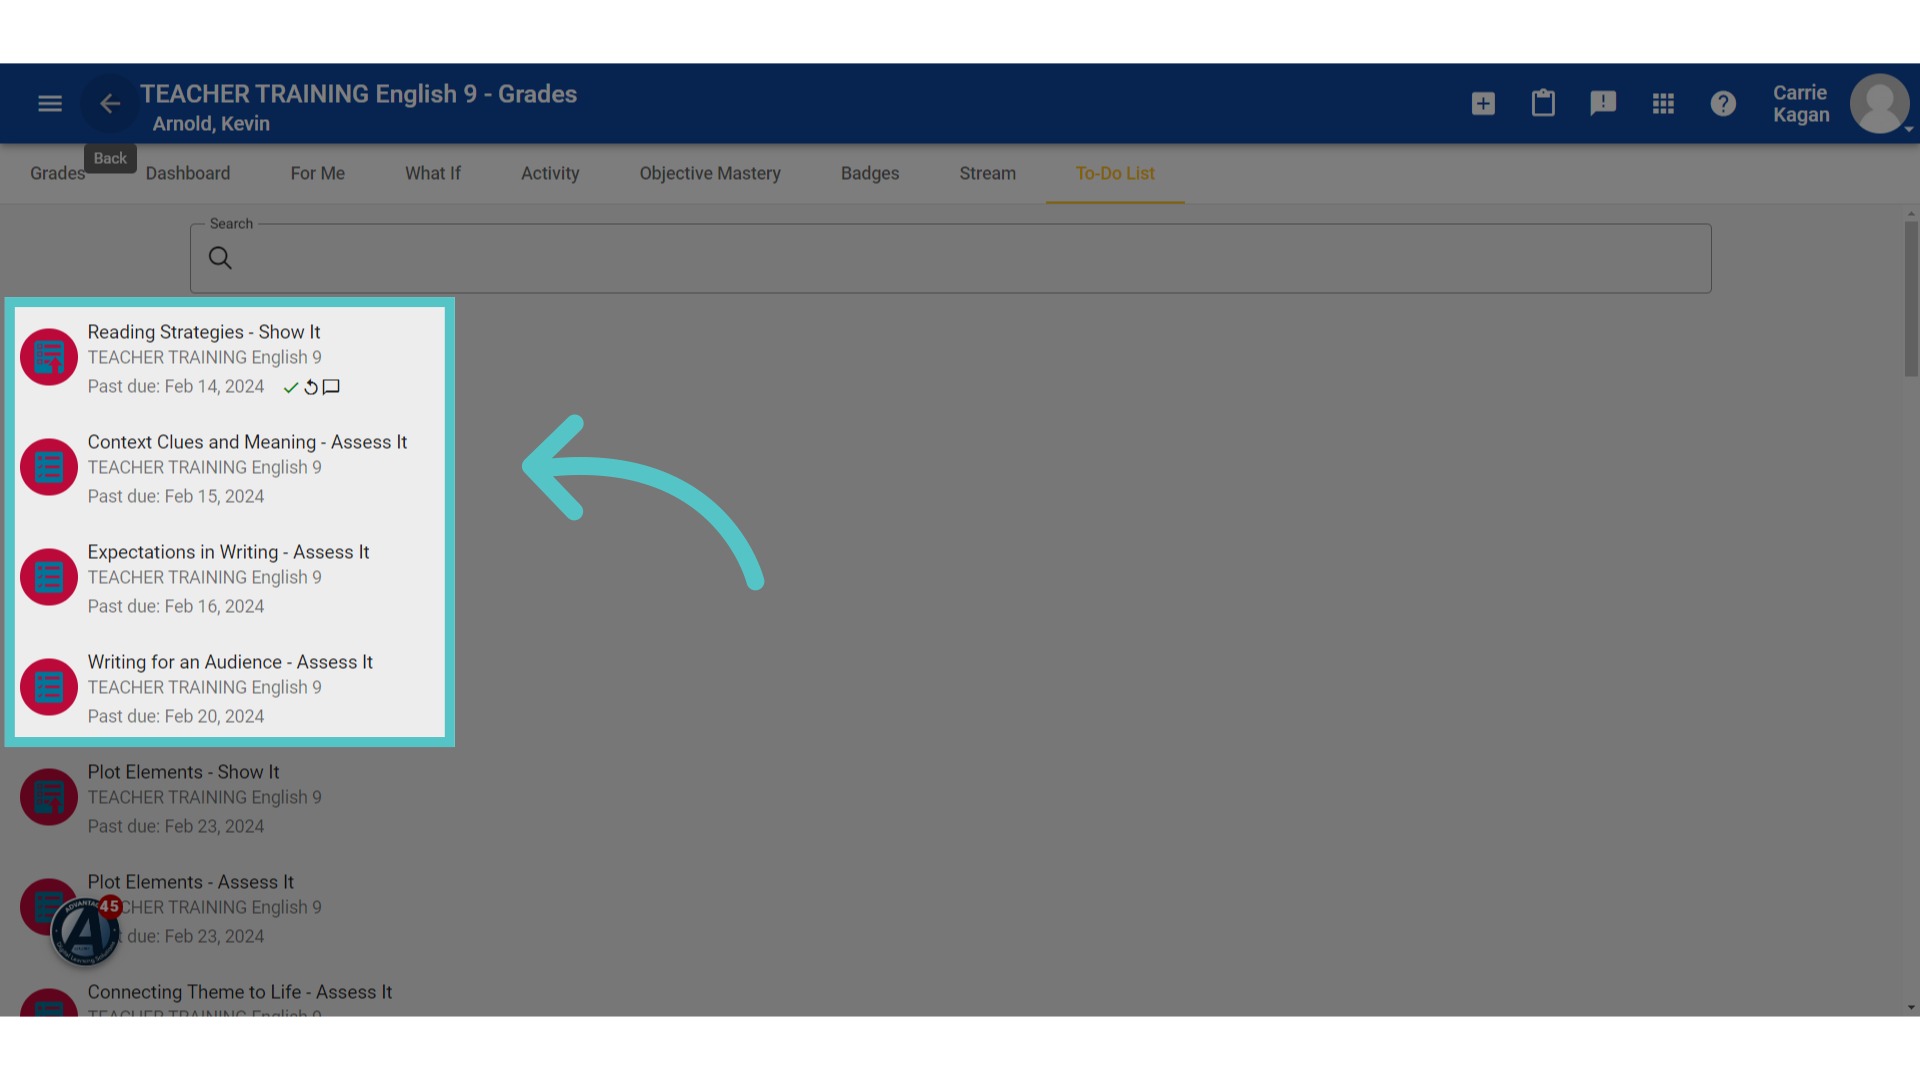Screen dimensions: 1920x1080
Task: Open Context Clues and Meaning - Assess It
Action: [x=230, y=468]
